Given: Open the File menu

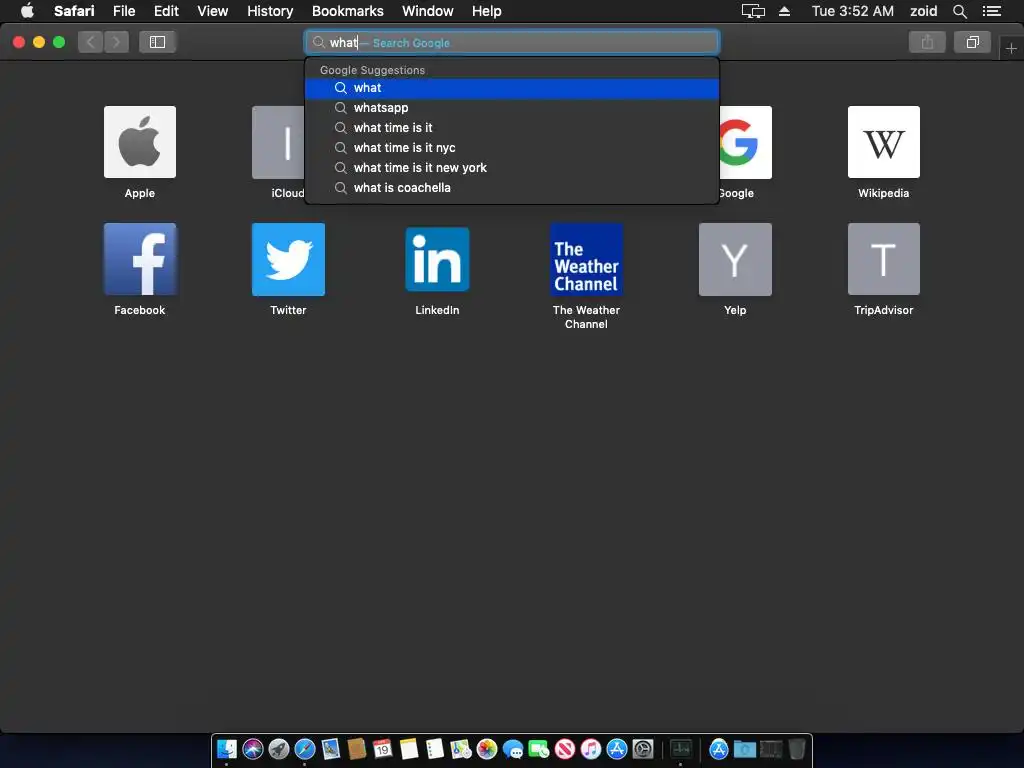Looking at the screenshot, I should 124,11.
